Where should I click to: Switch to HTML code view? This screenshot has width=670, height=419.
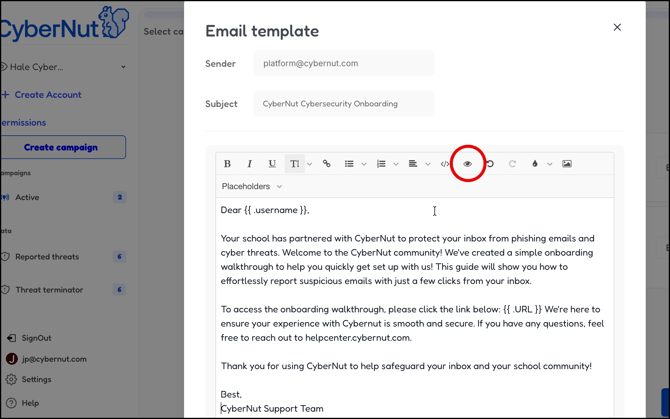pyautogui.click(x=445, y=164)
